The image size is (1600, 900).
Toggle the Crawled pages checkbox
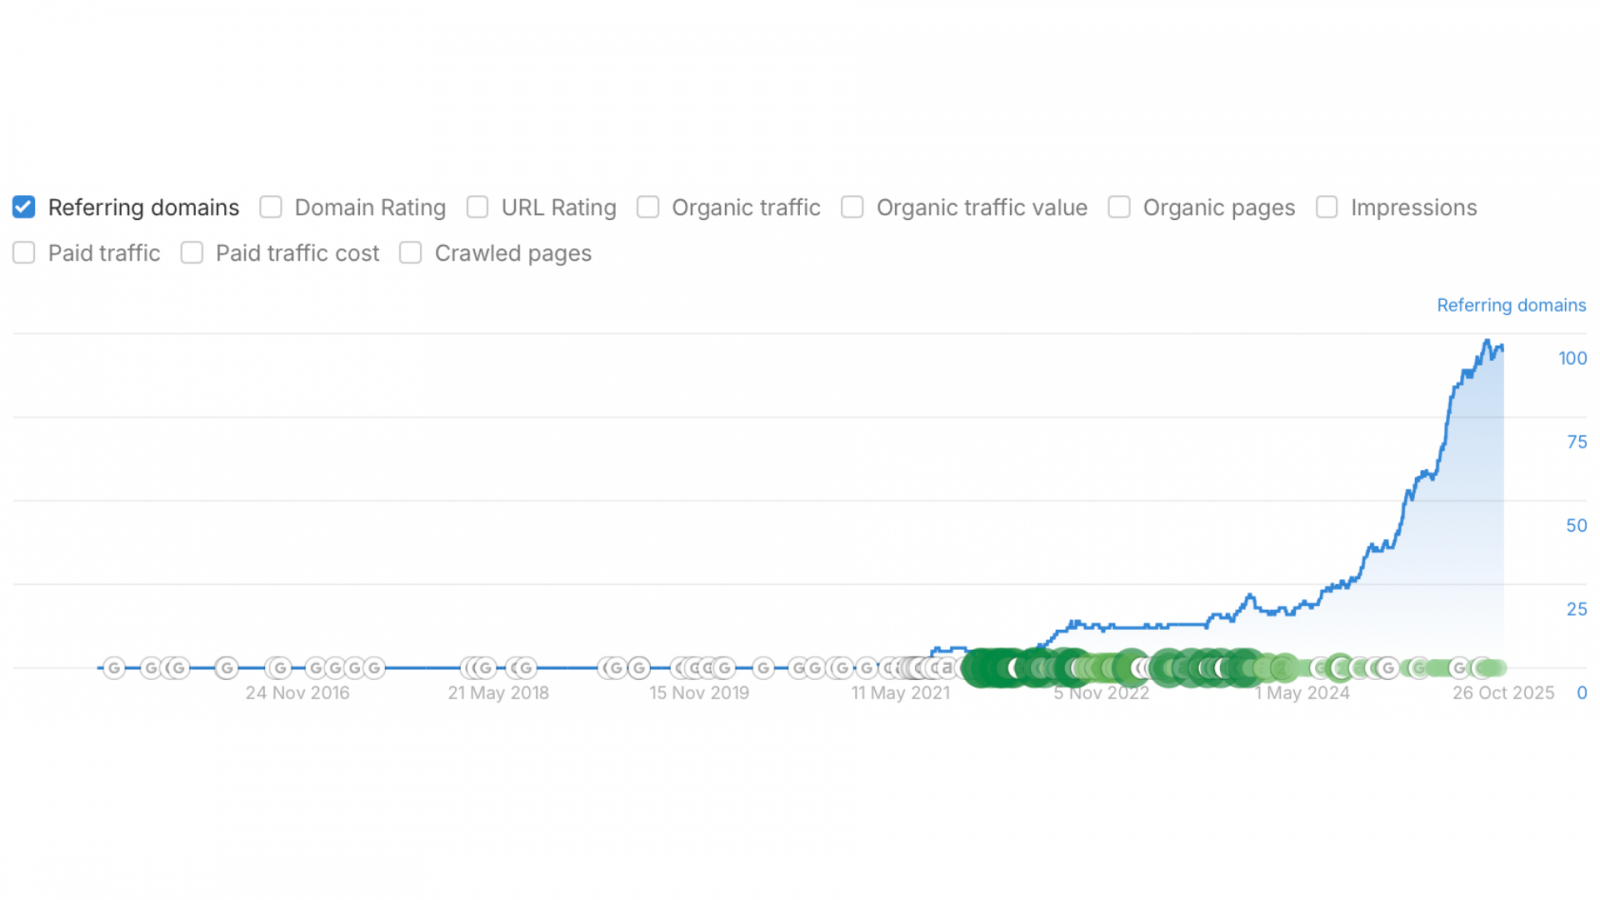pos(410,253)
